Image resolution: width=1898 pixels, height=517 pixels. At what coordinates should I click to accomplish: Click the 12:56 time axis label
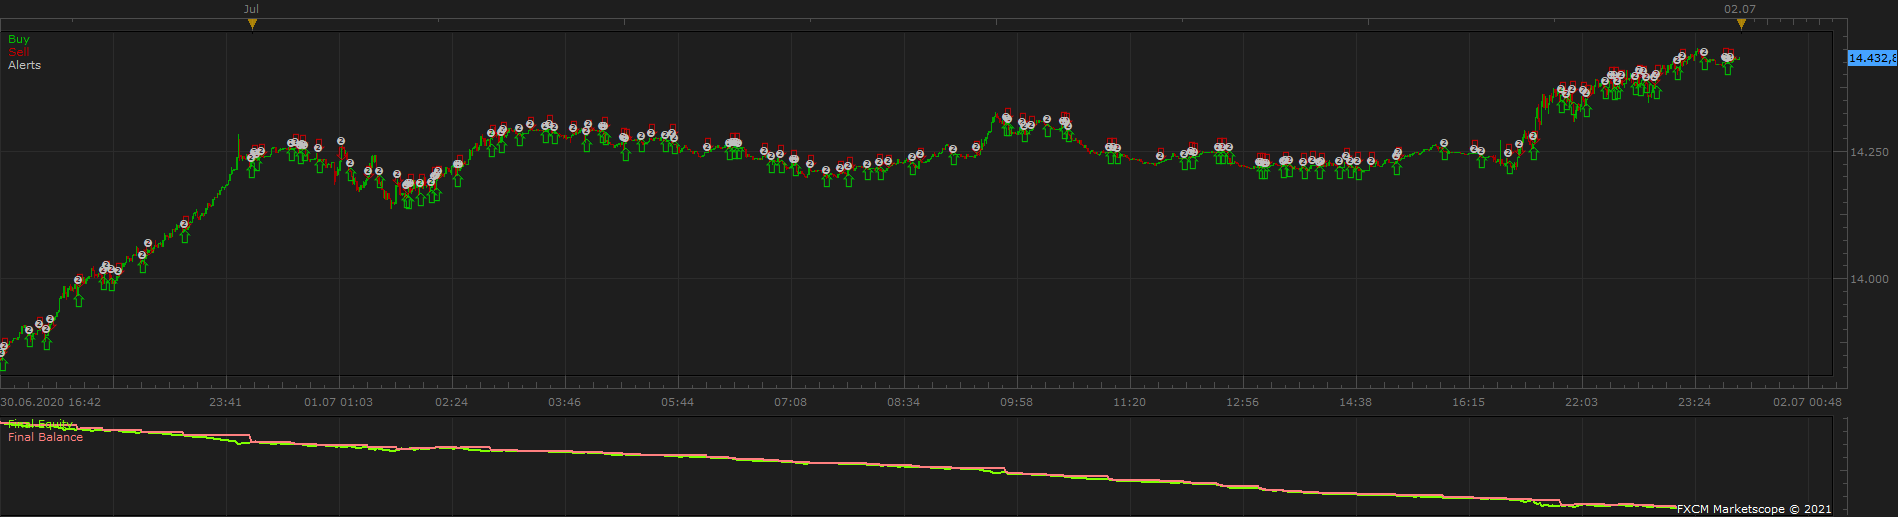pyautogui.click(x=1242, y=402)
